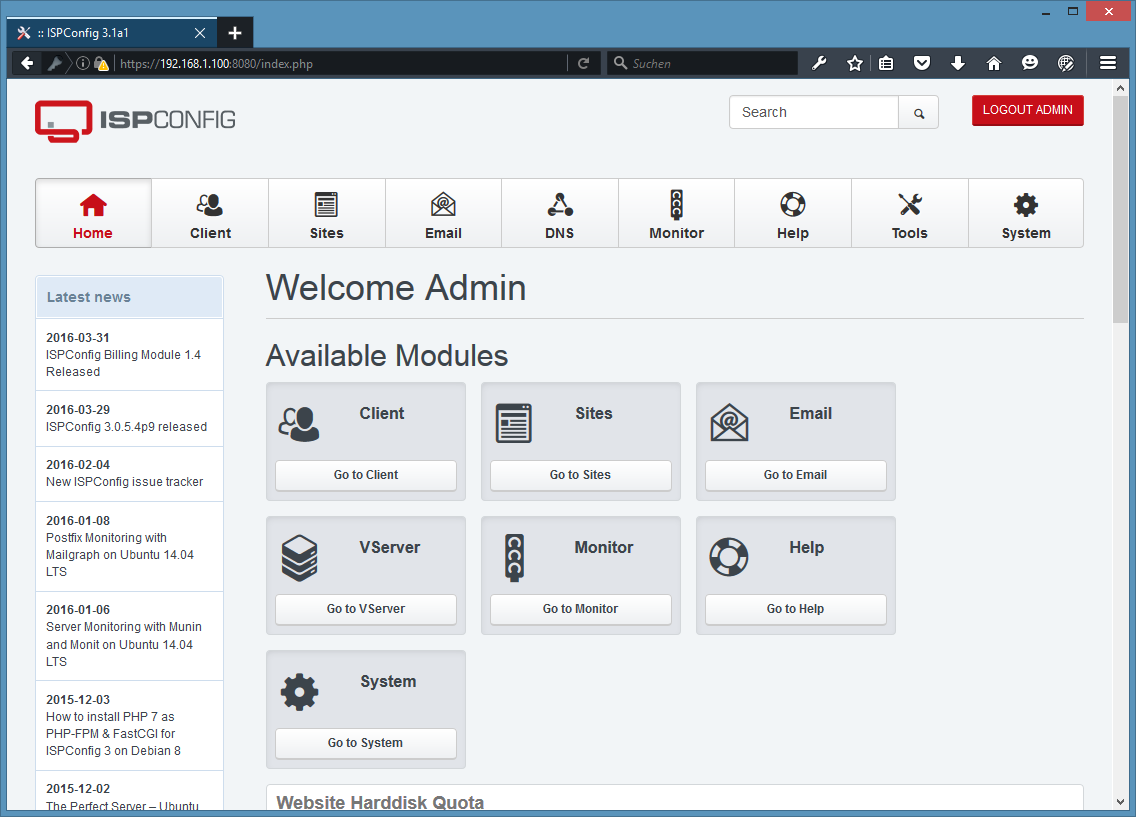Open the Home tab house icon
This screenshot has height=817, width=1136.
(93, 206)
